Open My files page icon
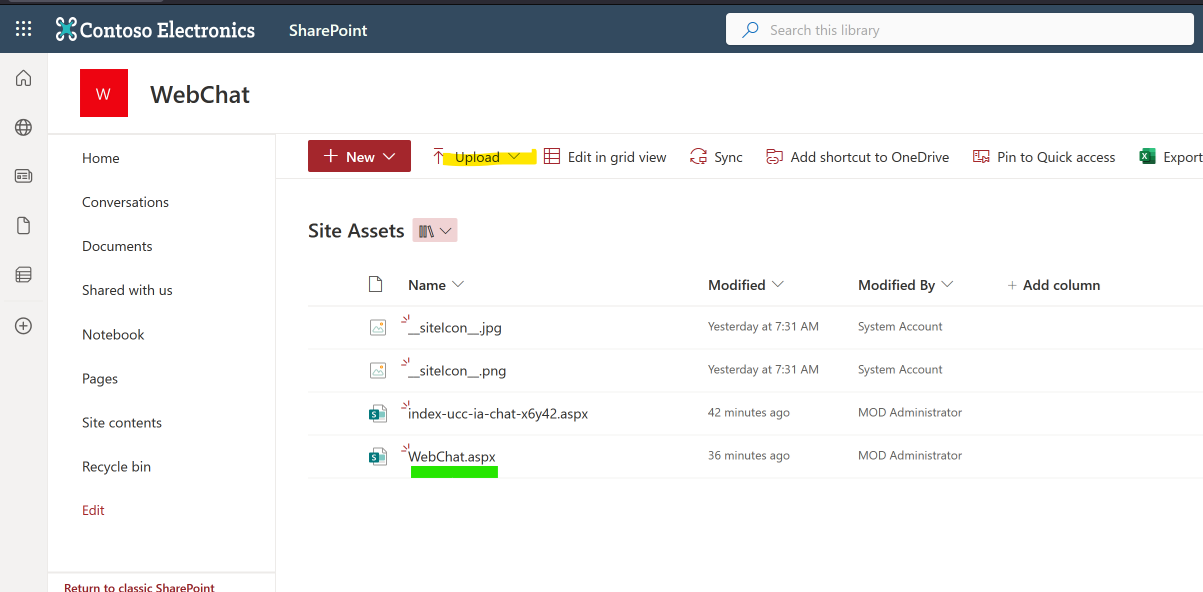Image resolution: width=1203 pixels, height=592 pixels. [x=23, y=226]
